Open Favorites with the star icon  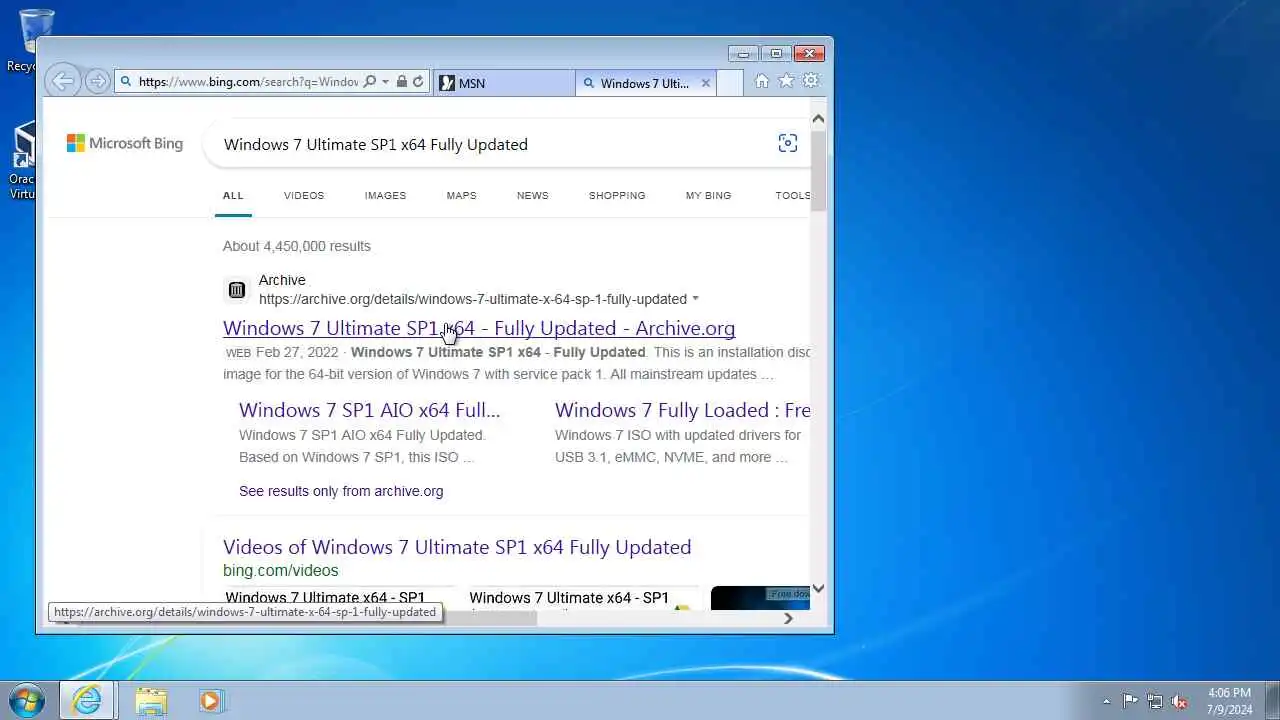point(787,81)
